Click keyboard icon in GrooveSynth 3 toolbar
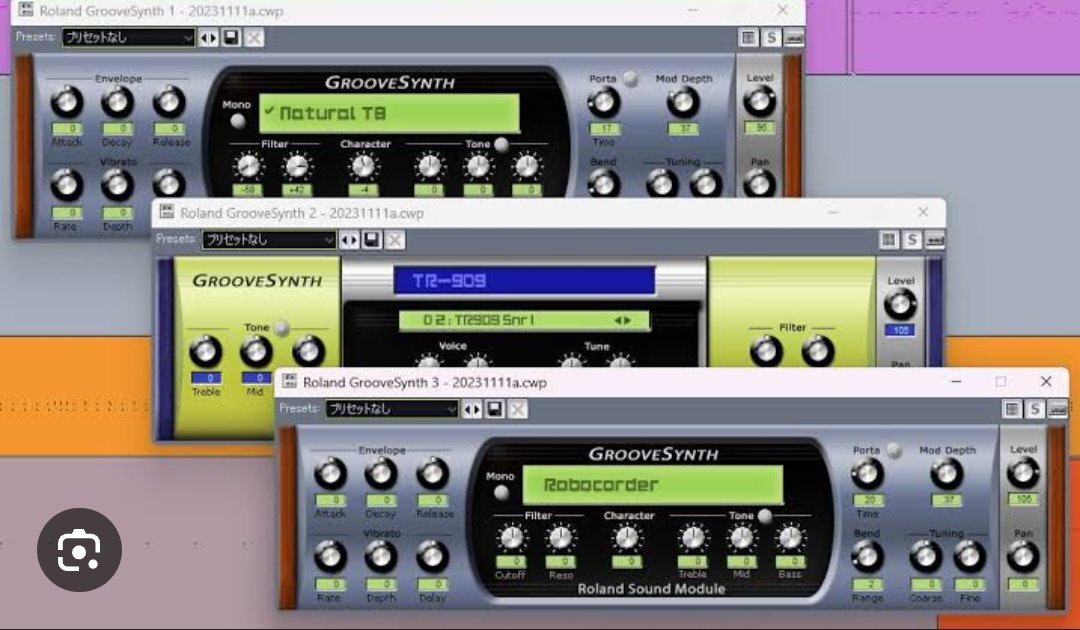Viewport: 1080px width, 630px height. point(1057,409)
